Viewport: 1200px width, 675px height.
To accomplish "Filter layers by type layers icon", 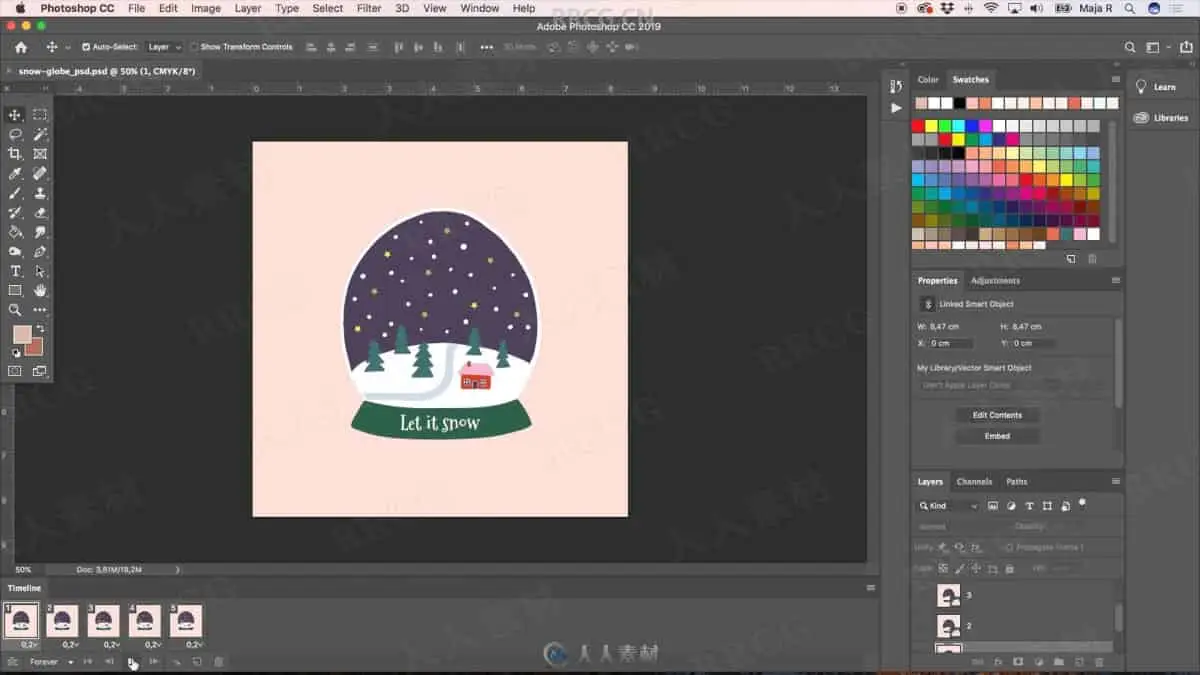I will pos(1029,506).
